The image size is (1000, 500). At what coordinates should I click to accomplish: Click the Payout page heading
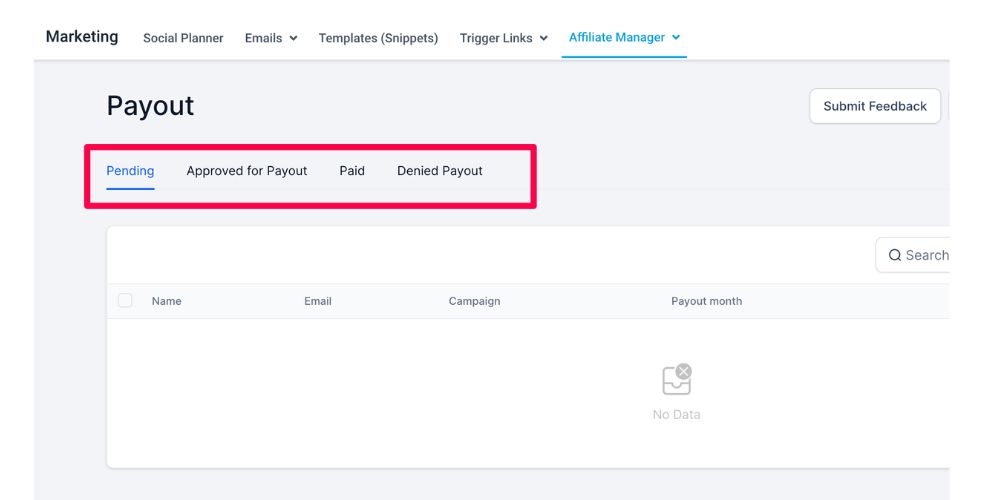[150, 106]
